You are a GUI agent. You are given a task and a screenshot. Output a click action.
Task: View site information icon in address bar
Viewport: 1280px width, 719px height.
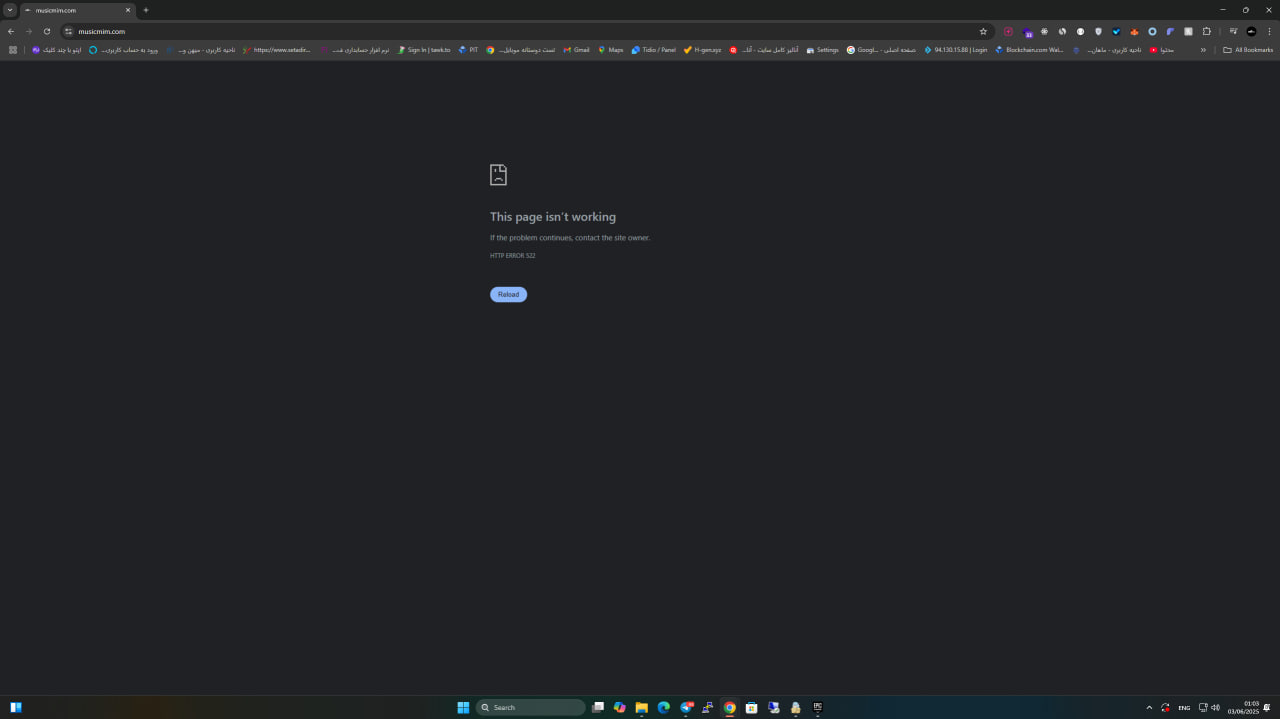pyautogui.click(x=68, y=31)
